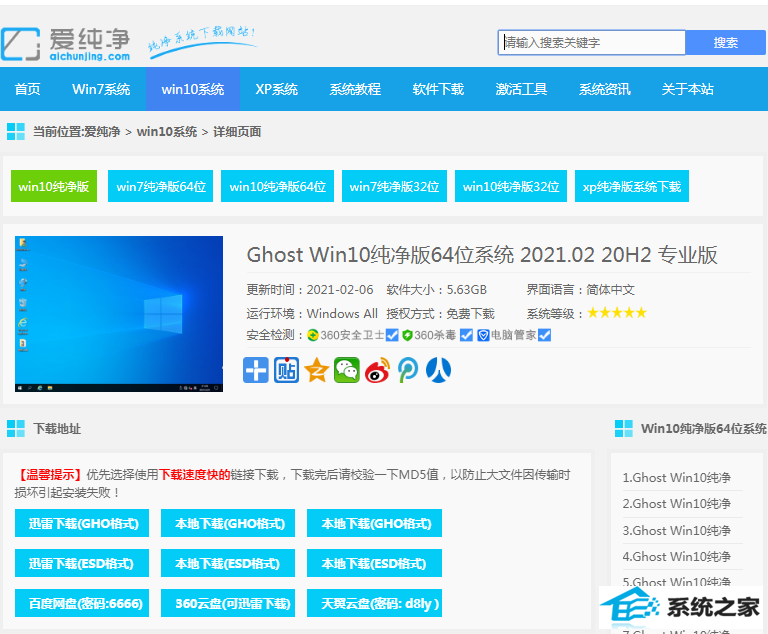Screen dimensions: 768x634
Task: Click the 搜索 search button
Action: [x=725, y=43]
